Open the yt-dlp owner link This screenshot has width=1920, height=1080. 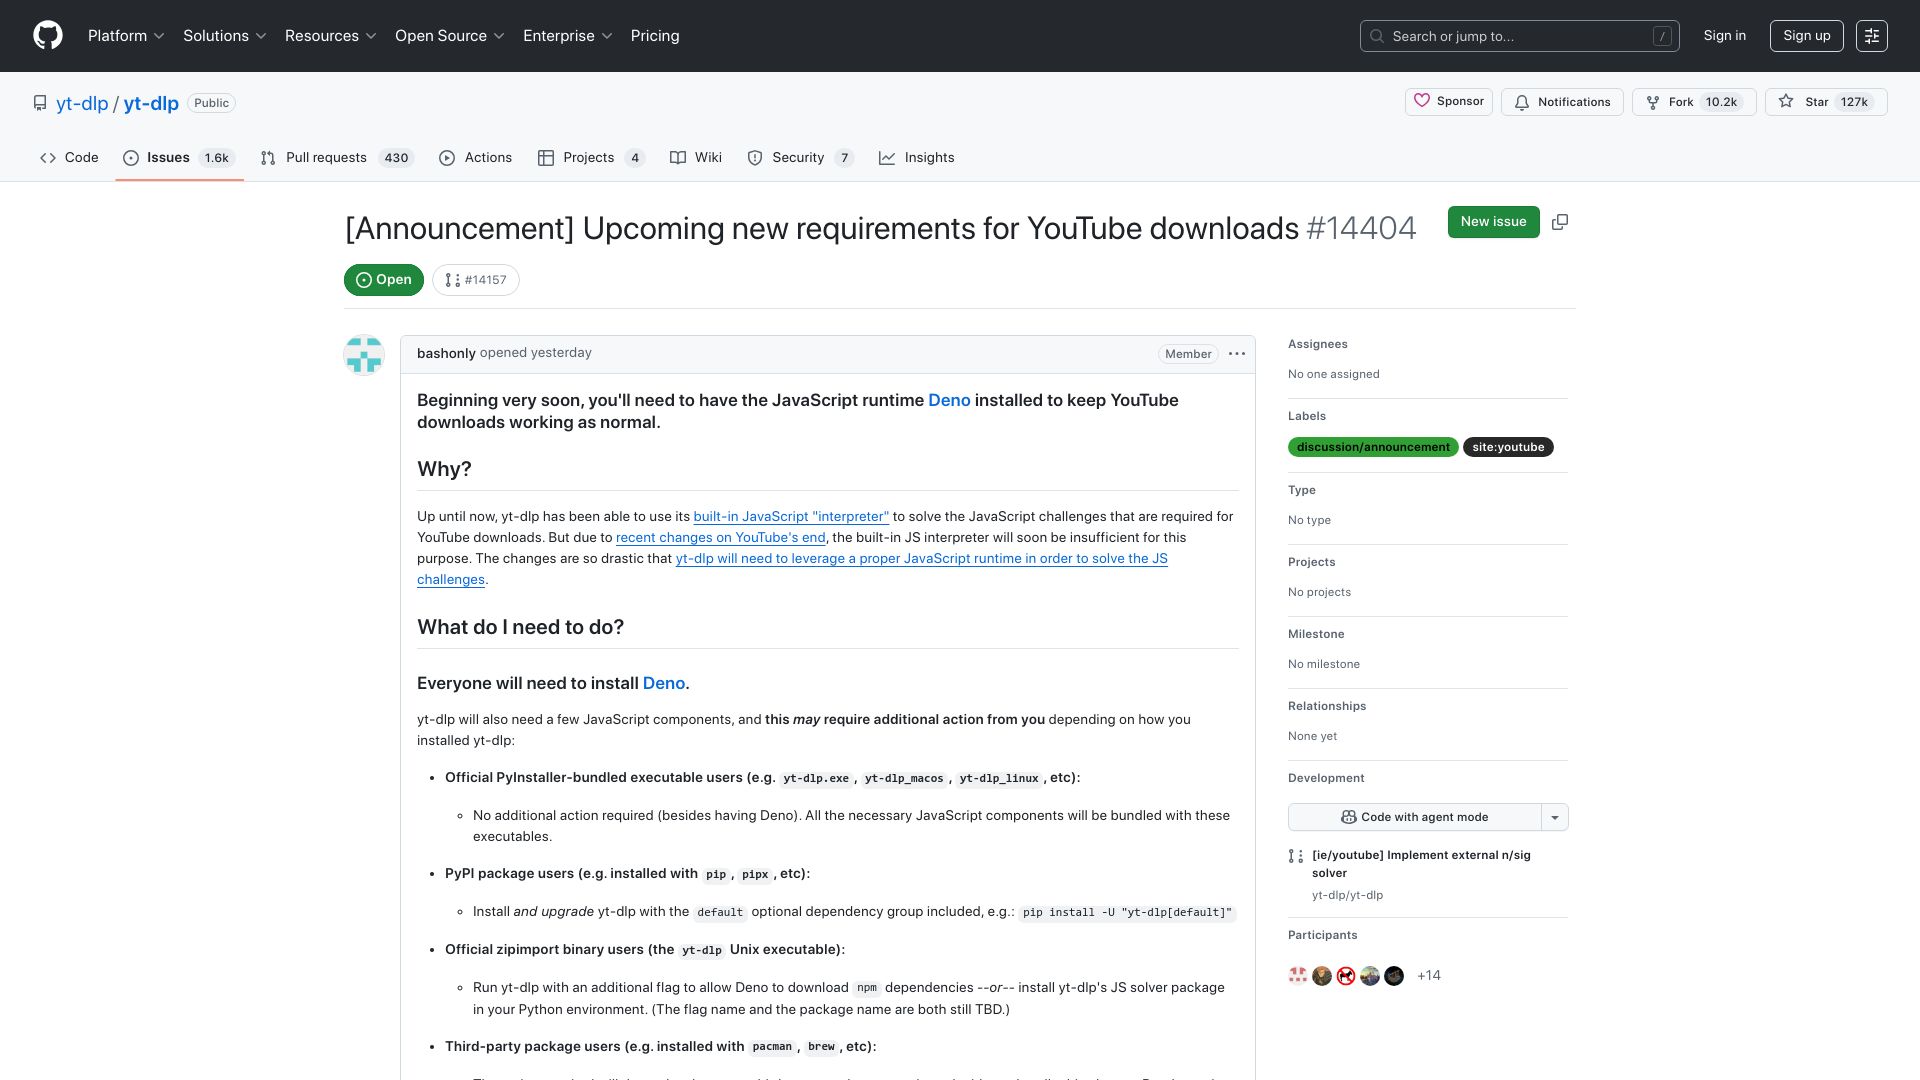click(x=82, y=103)
